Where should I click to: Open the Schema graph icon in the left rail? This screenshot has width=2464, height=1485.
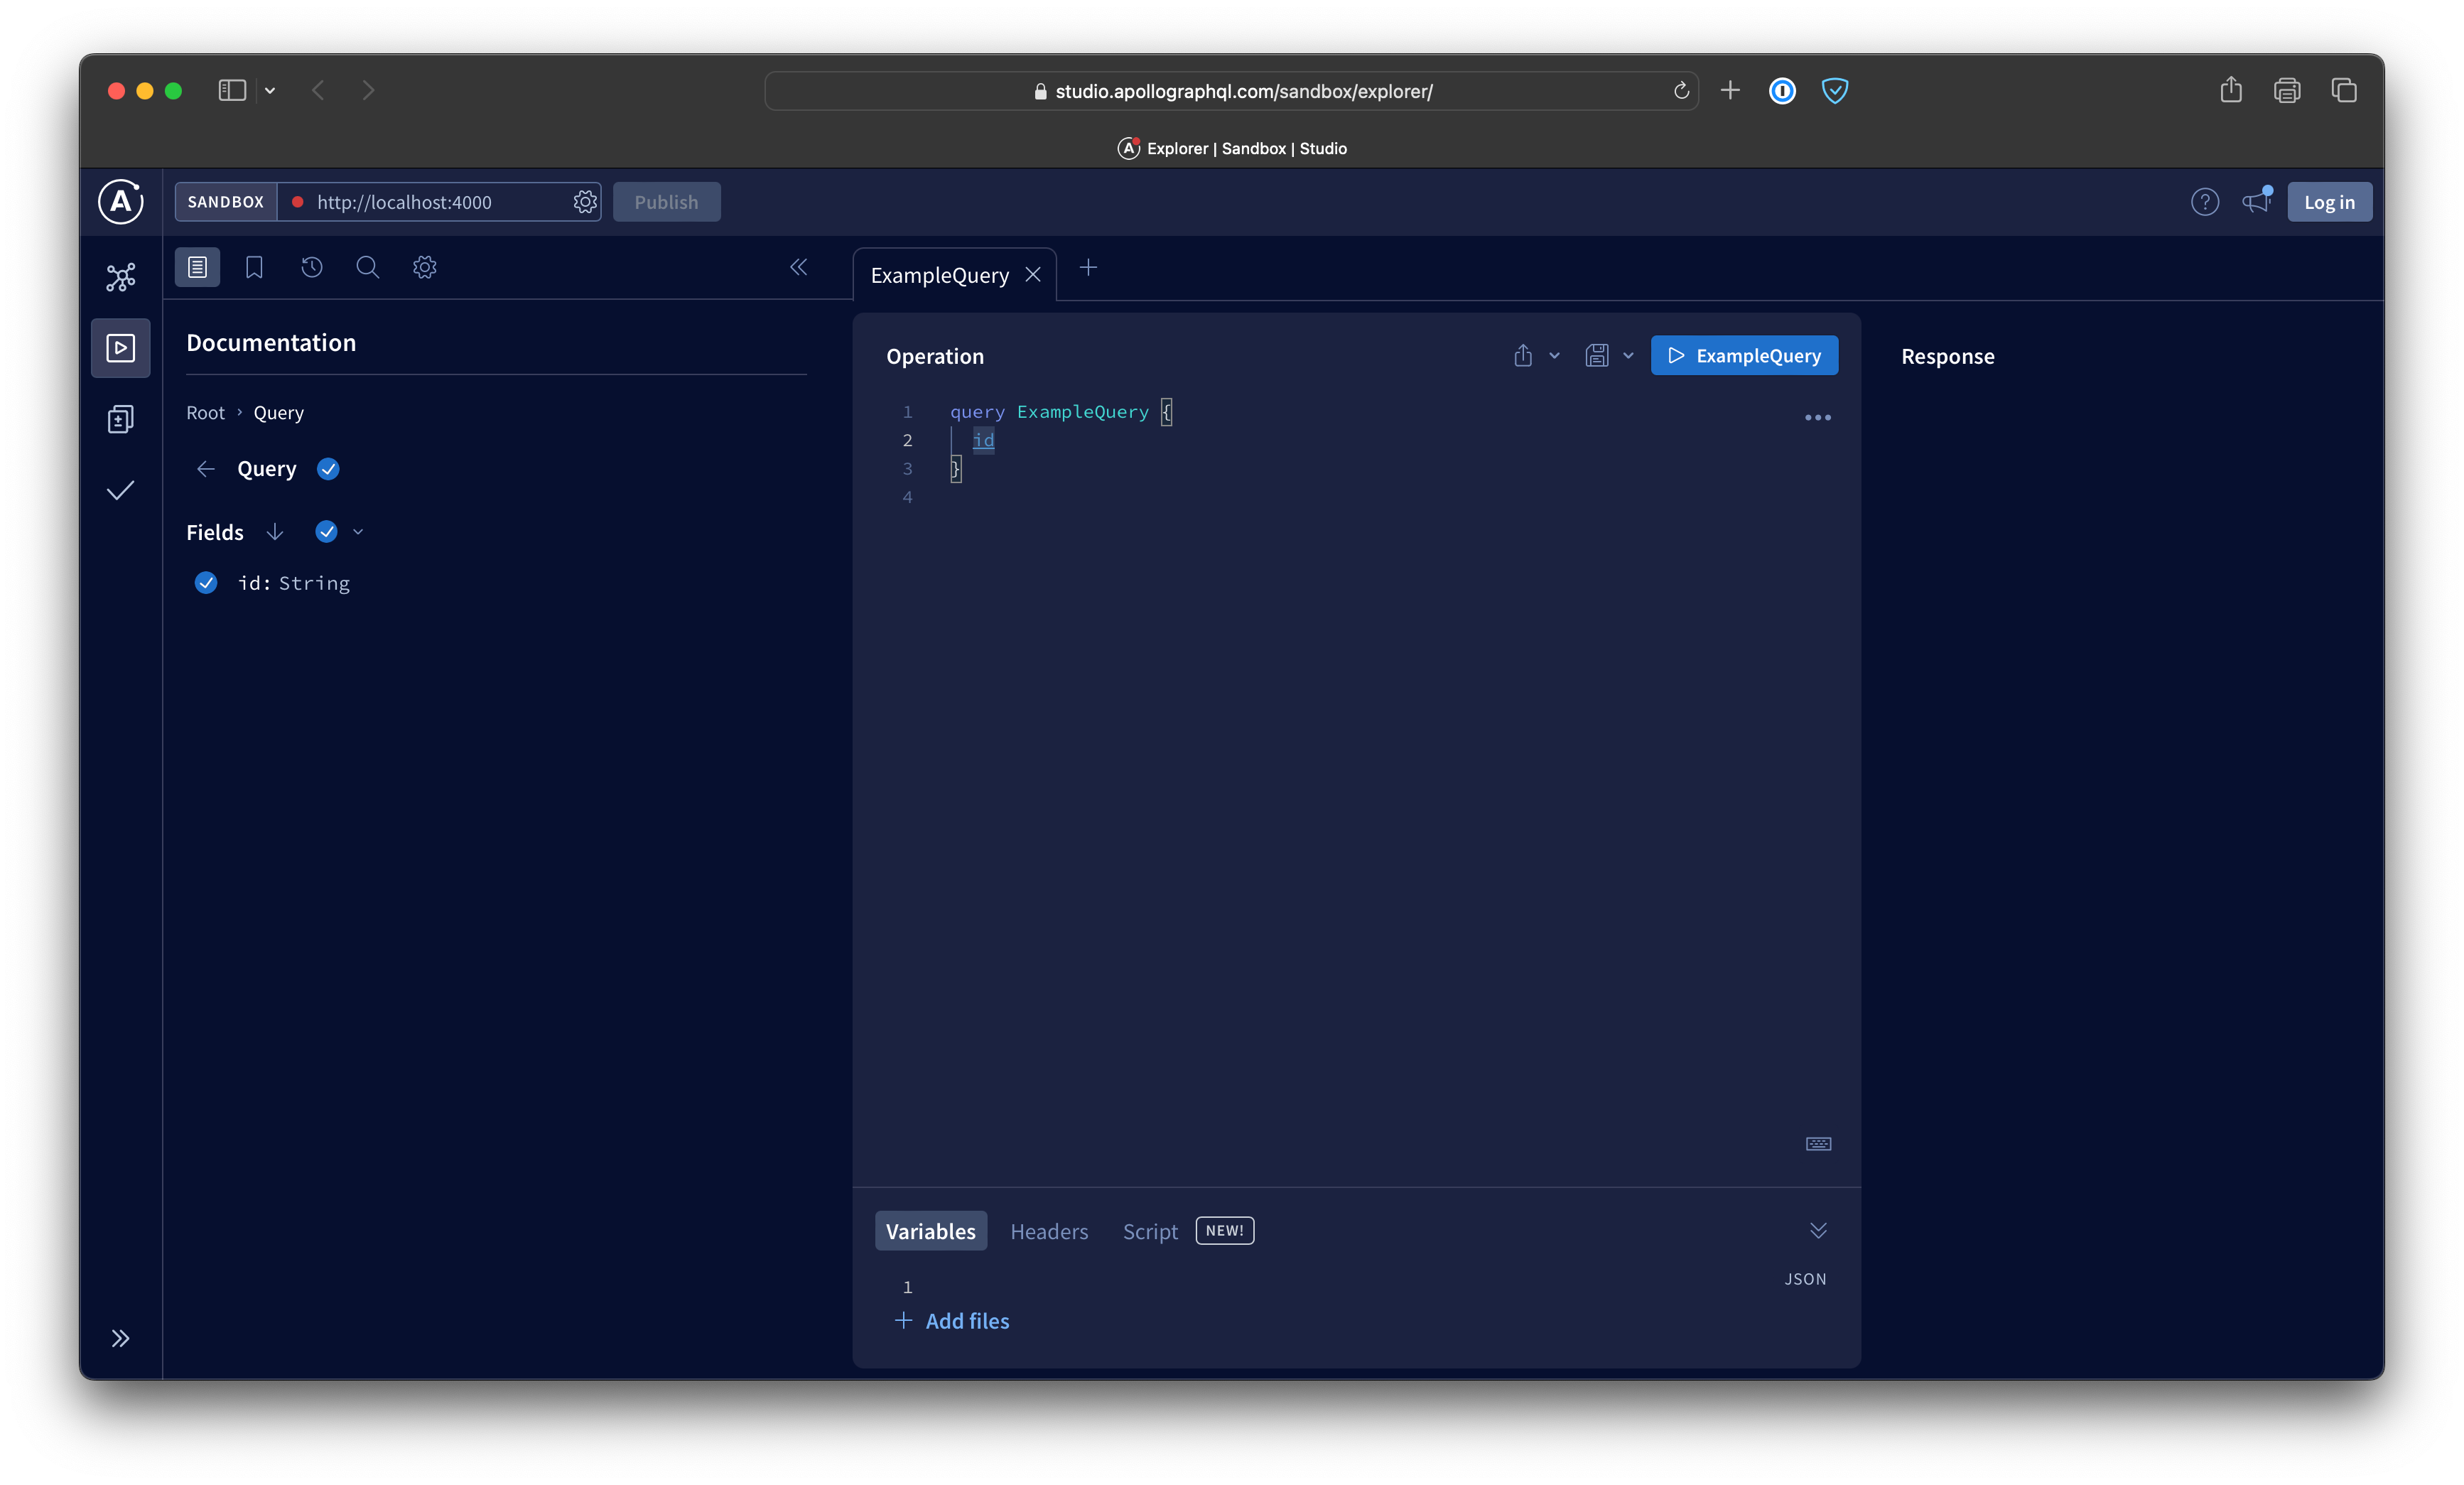pos(121,277)
